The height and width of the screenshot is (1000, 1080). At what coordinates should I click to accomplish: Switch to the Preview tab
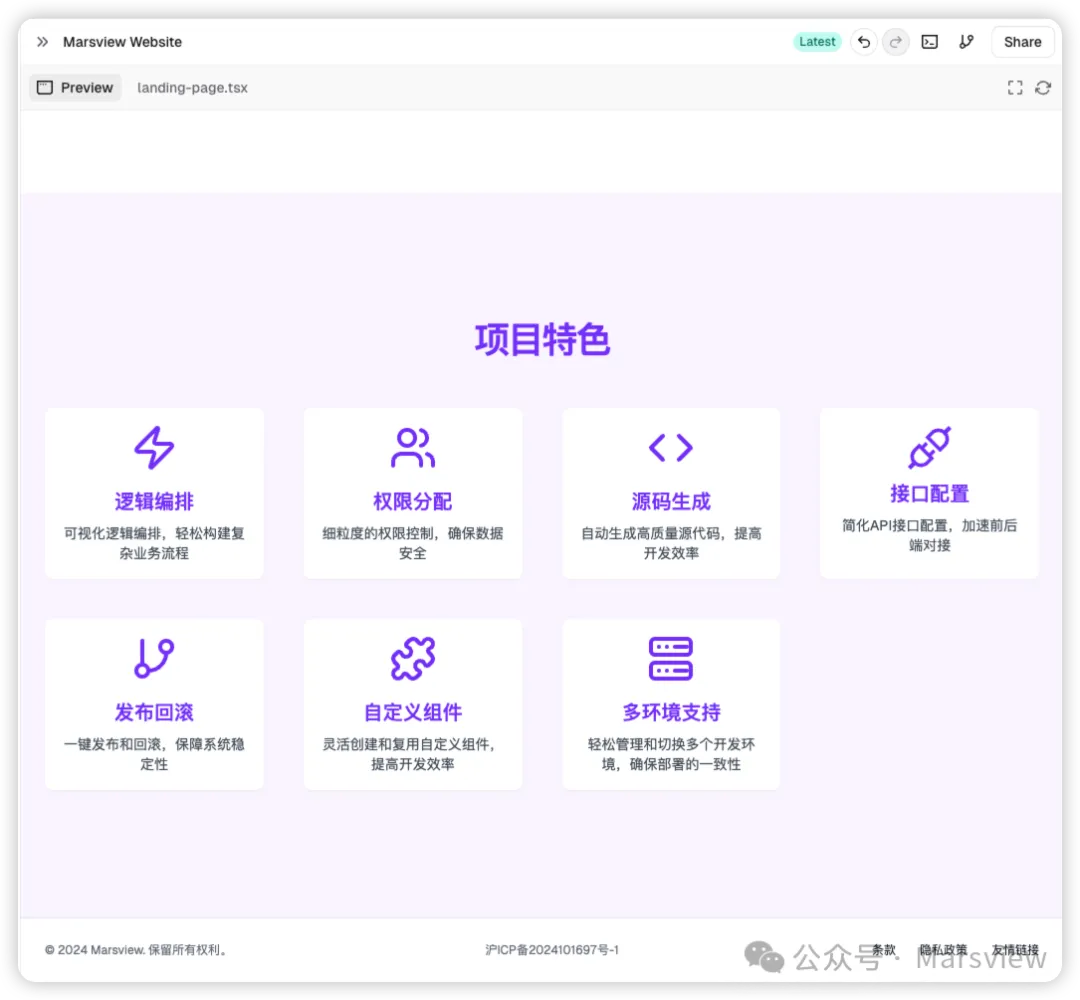75,87
